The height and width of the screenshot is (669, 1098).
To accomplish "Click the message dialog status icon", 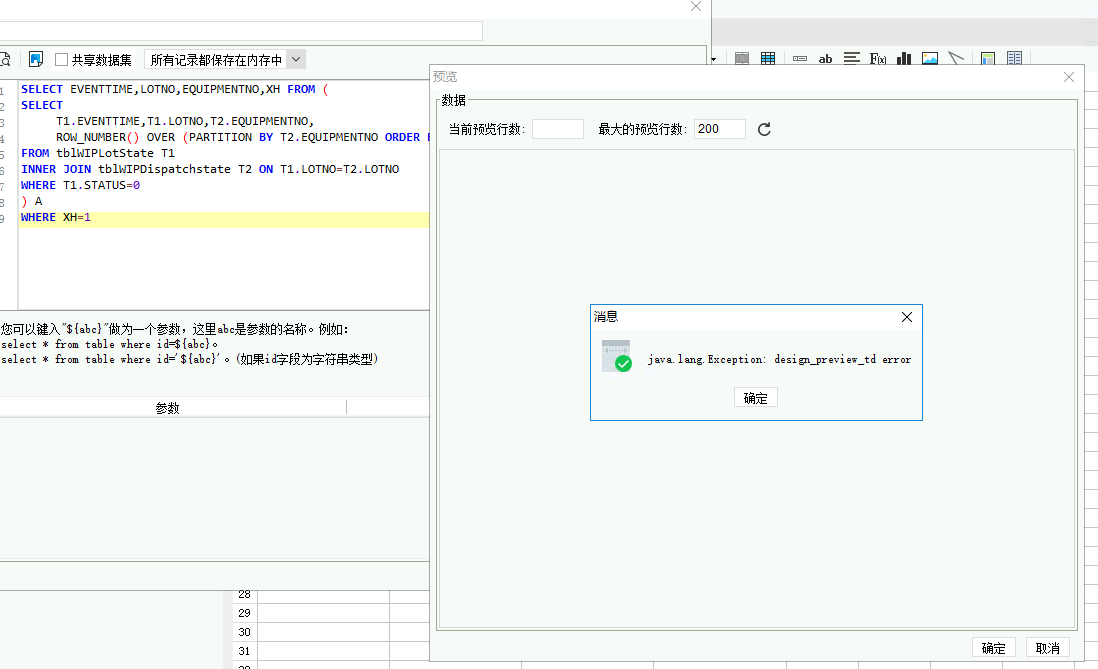I will click(617, 357).
